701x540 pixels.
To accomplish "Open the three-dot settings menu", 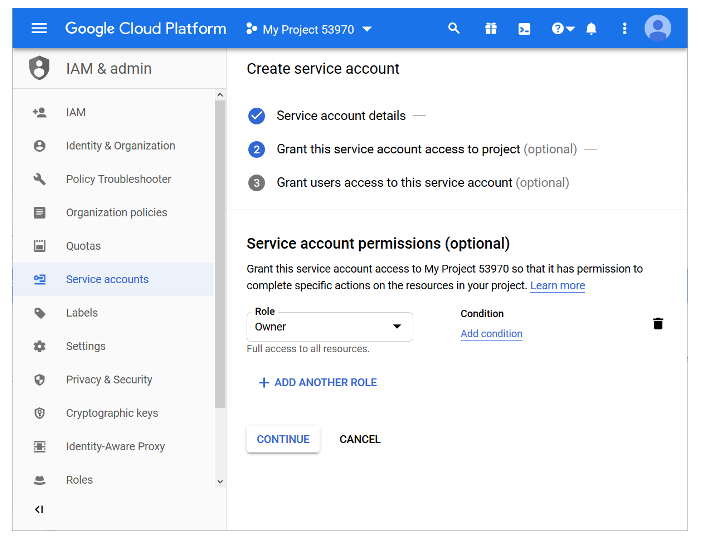I will coord(625,29).
